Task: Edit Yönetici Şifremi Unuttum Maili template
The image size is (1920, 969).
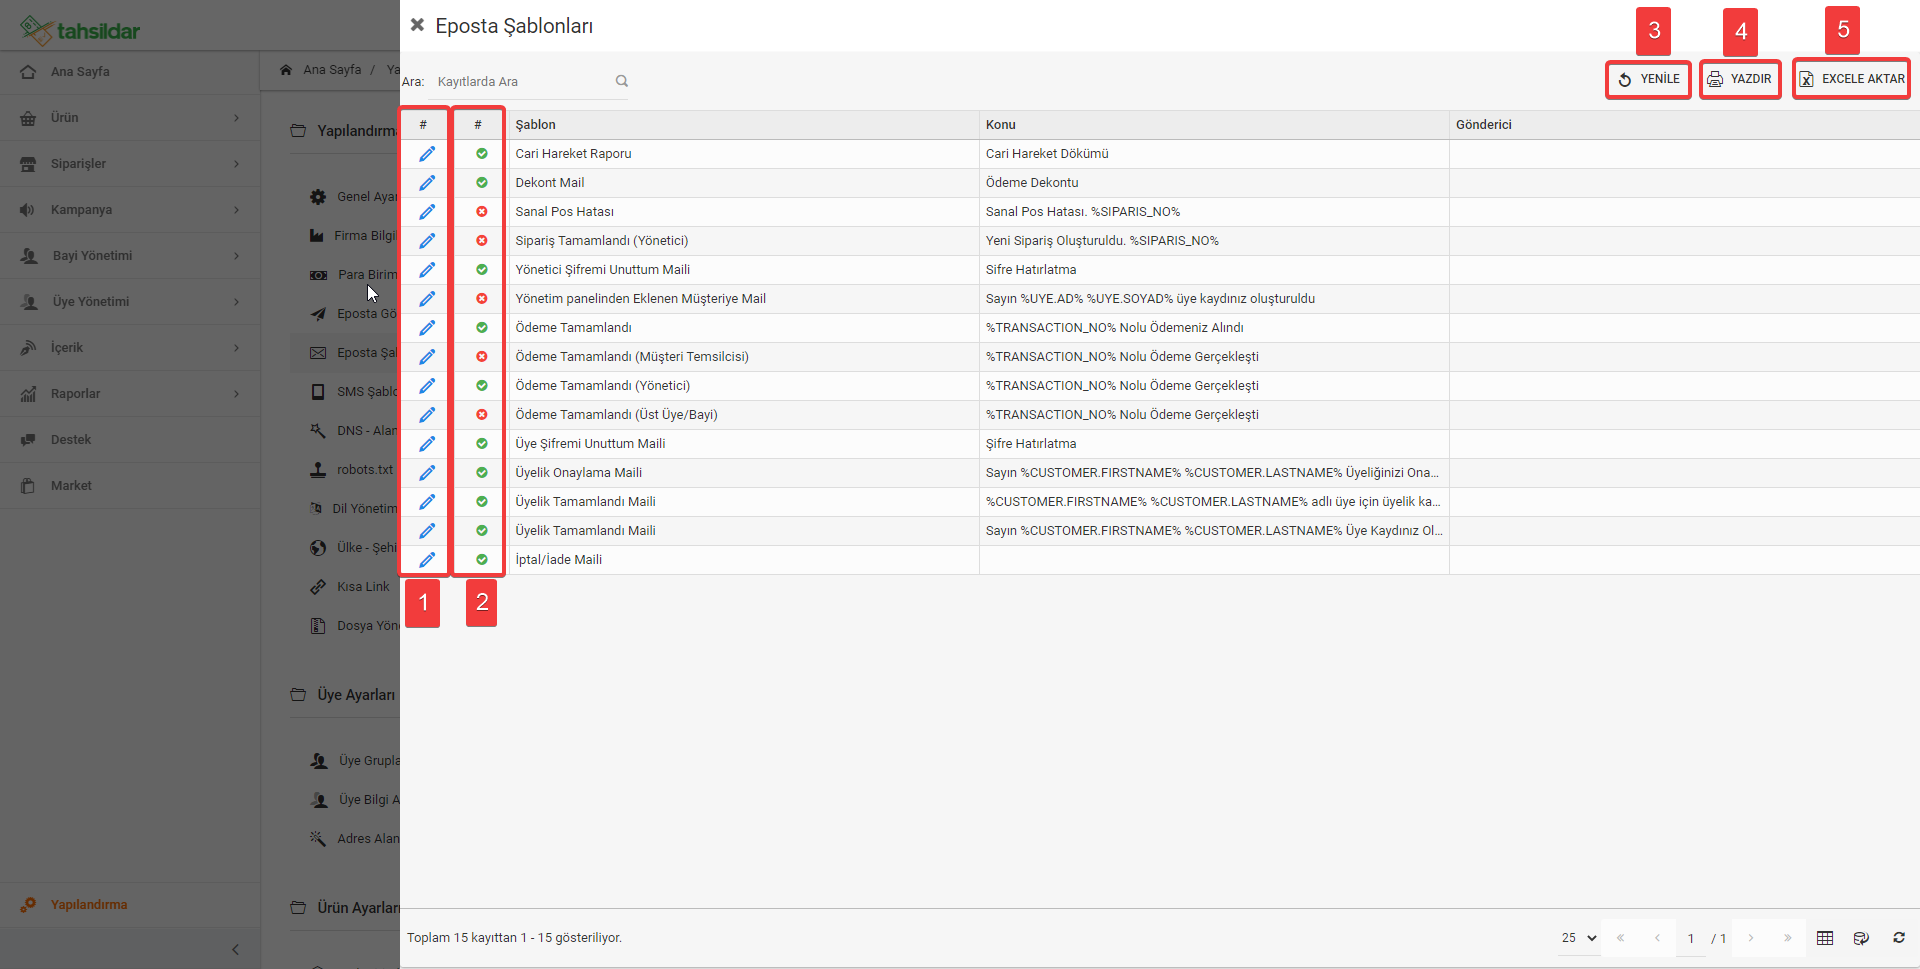Action: click(x=427, y=270)
